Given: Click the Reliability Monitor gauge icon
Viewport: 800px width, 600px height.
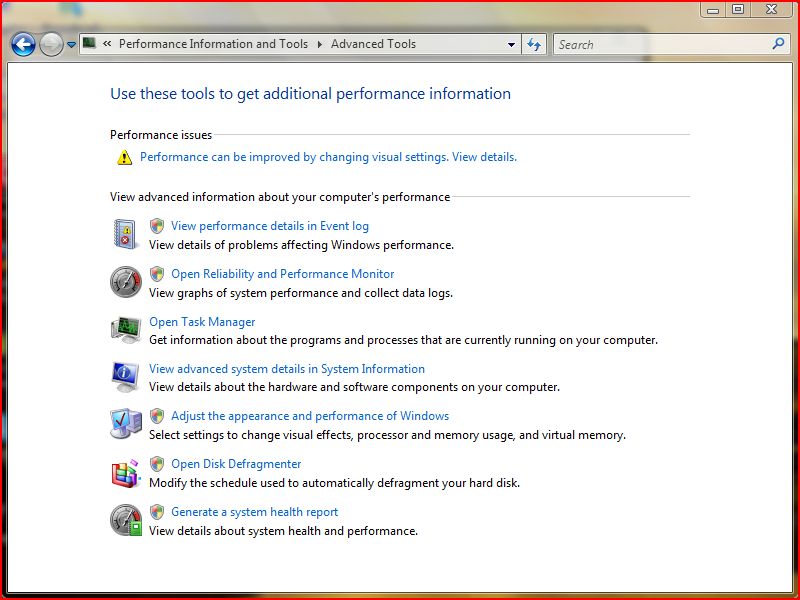Looking at the screenshot, I should click(126, 282).
